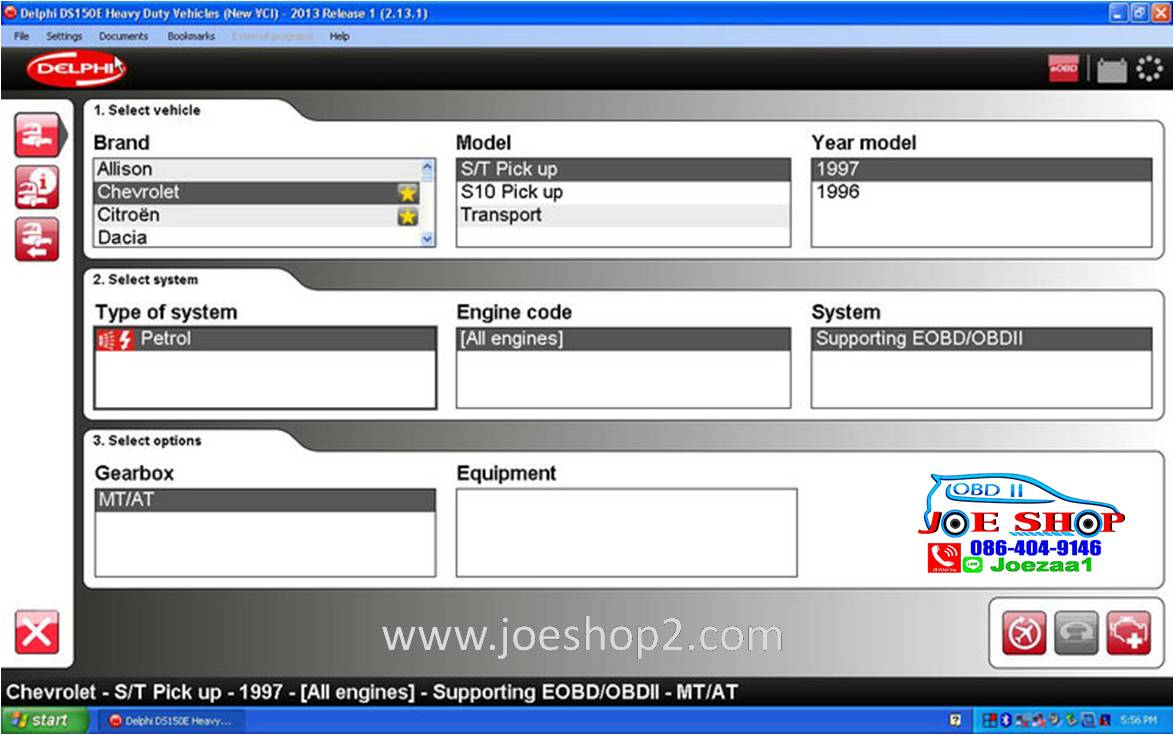The width and height of the screenshot is (1174, 735).
Task: Click the vehicle history icon with left arrow
Action: (36, 239)
